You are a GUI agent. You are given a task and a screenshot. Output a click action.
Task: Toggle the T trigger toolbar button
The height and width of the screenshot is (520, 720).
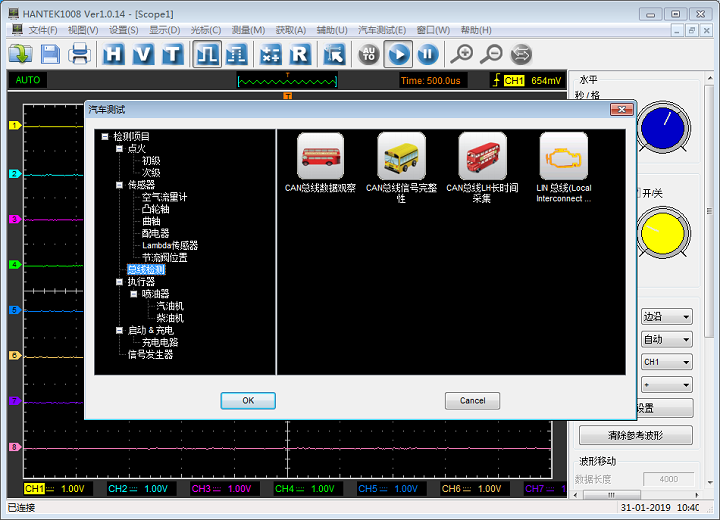[172, 54]
